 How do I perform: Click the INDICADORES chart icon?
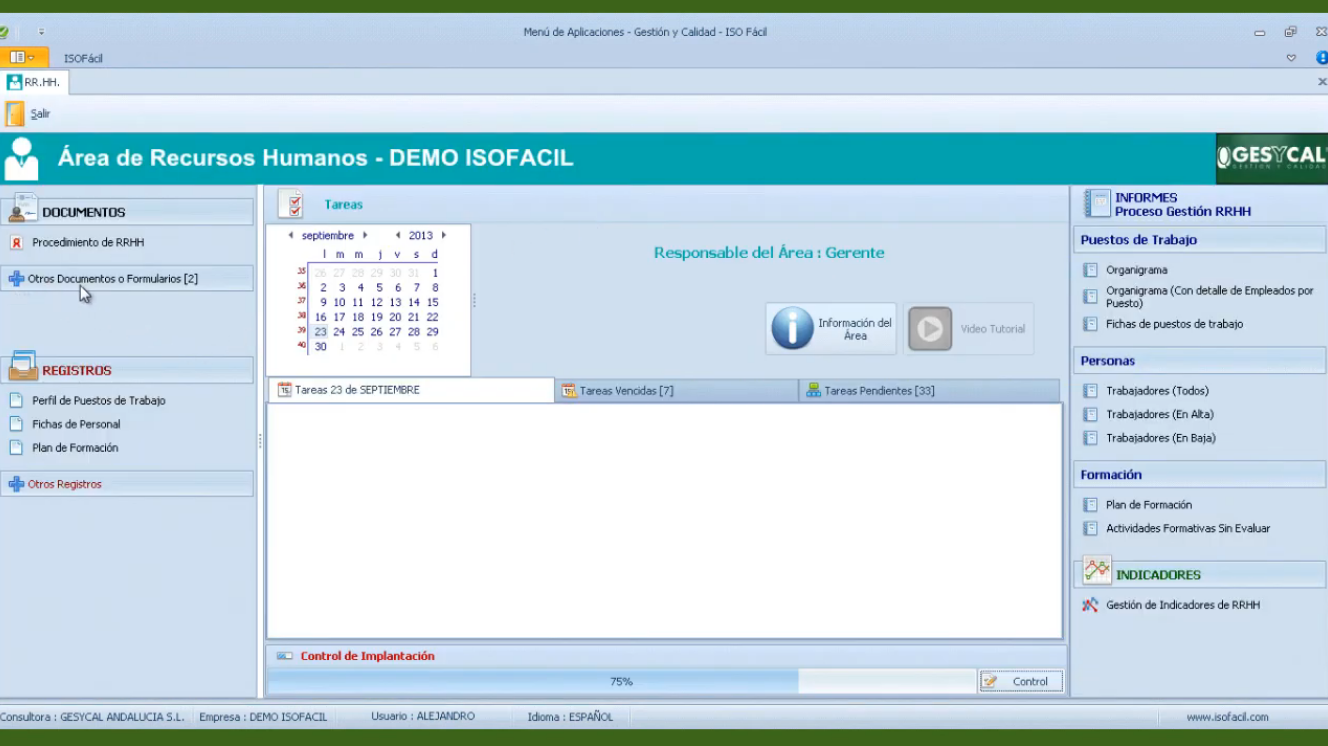(x=1097, y=571)
